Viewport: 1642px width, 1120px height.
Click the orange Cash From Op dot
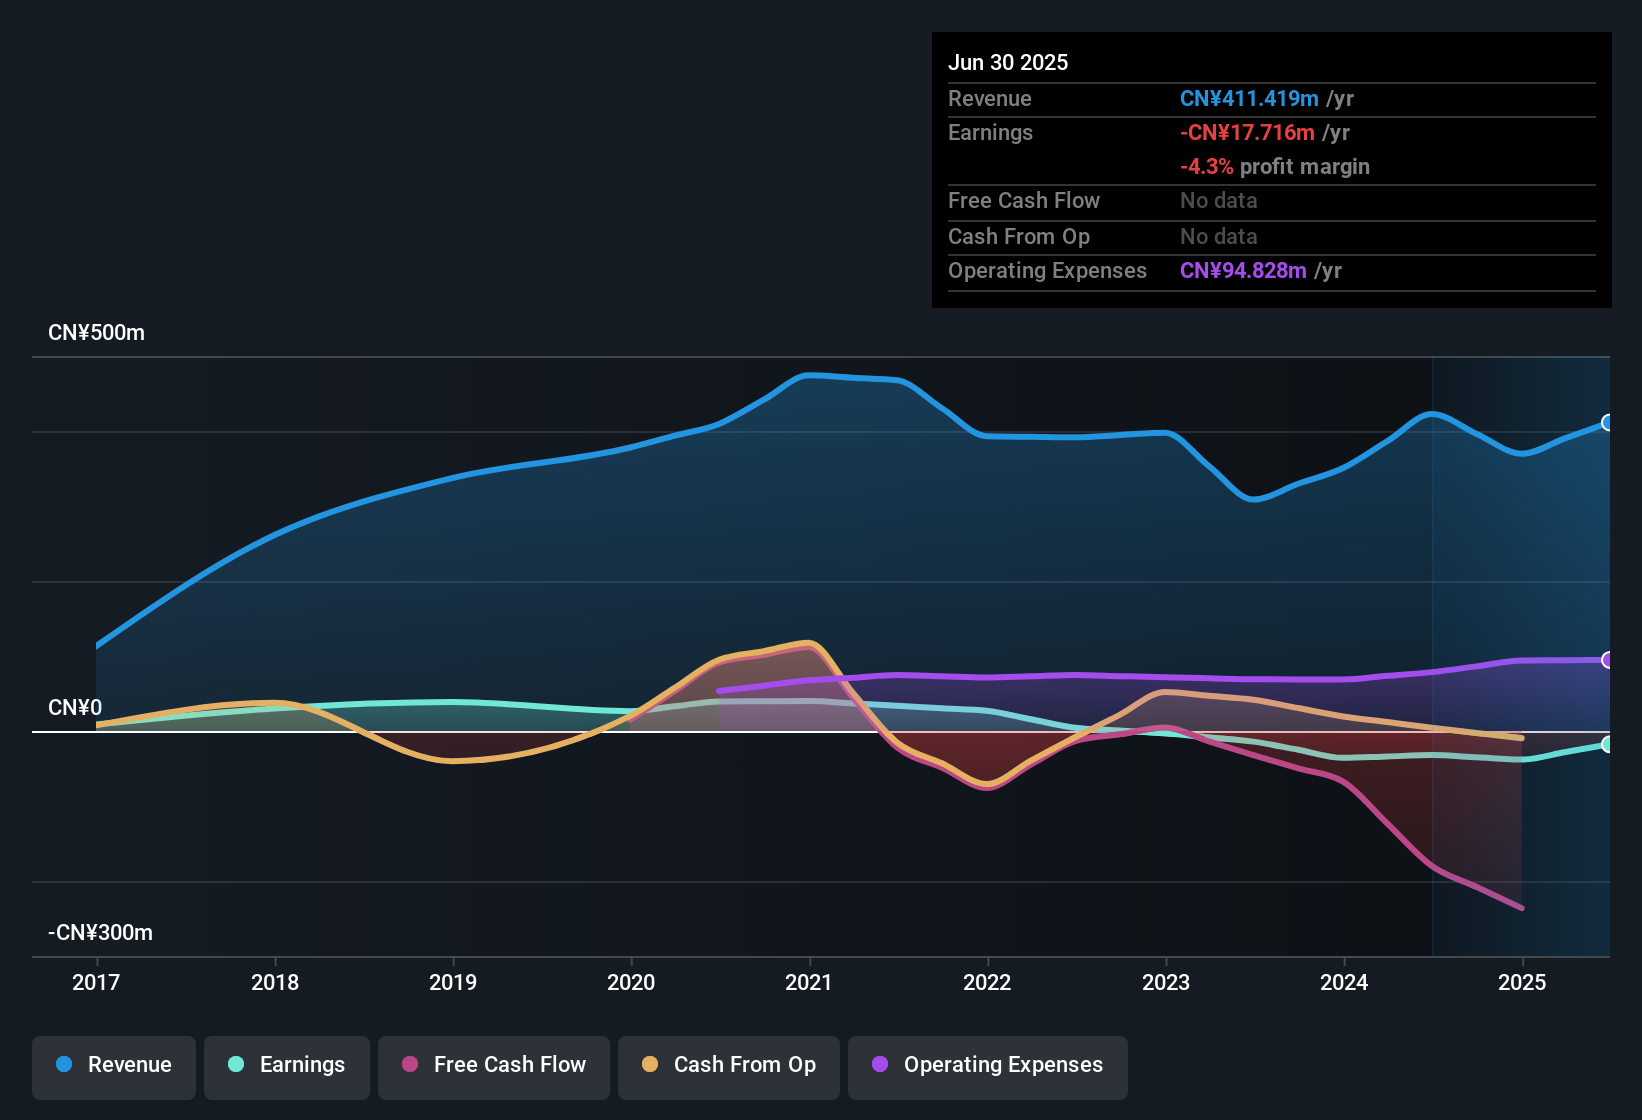pyautogui.click(x=650, y=1064)
